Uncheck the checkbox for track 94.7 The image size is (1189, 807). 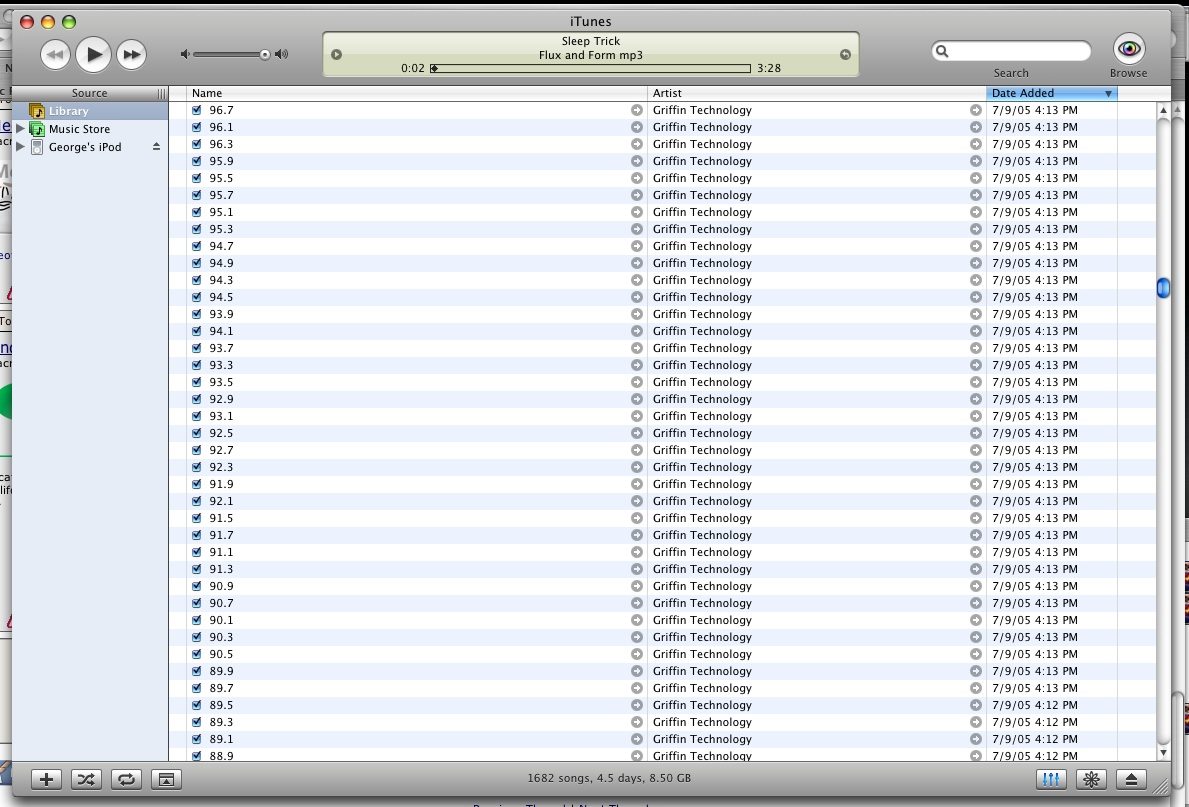(x=197, y=246)
